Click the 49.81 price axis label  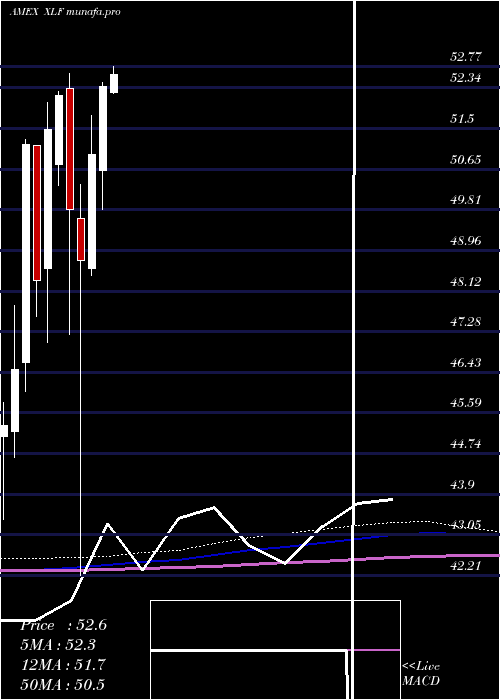pos(466,200)
